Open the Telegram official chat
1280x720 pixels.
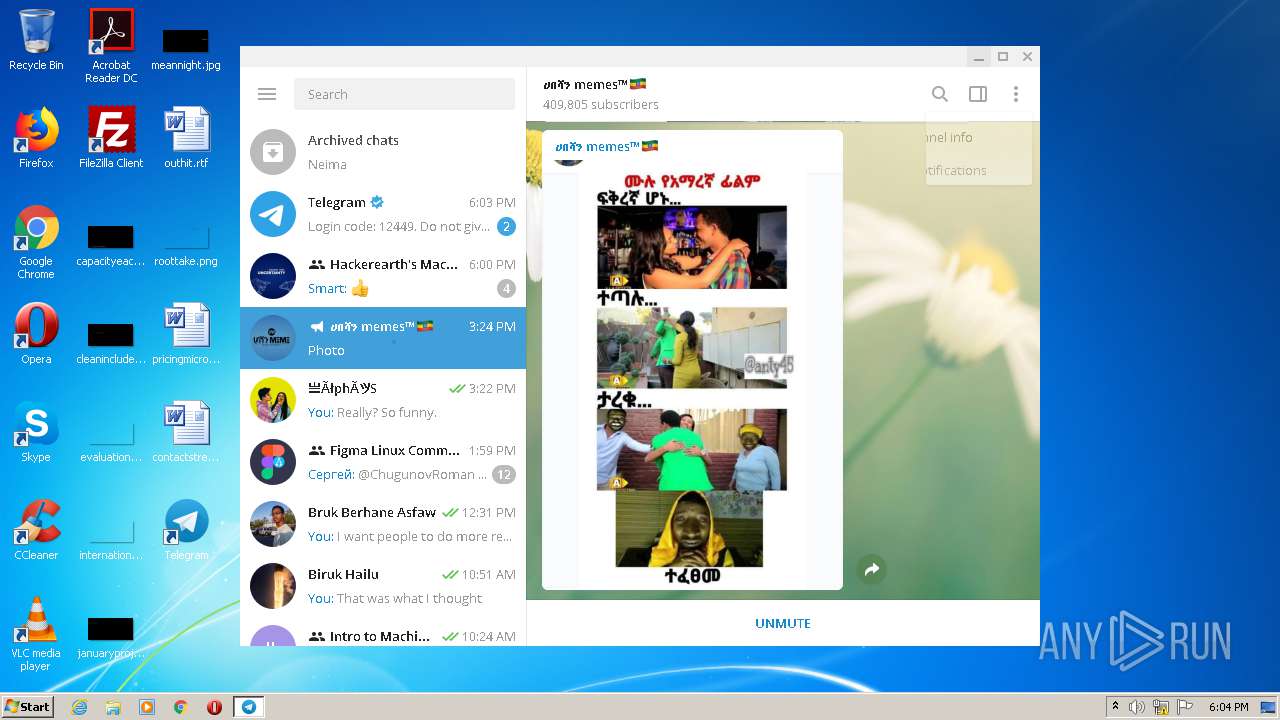(383, 214)
